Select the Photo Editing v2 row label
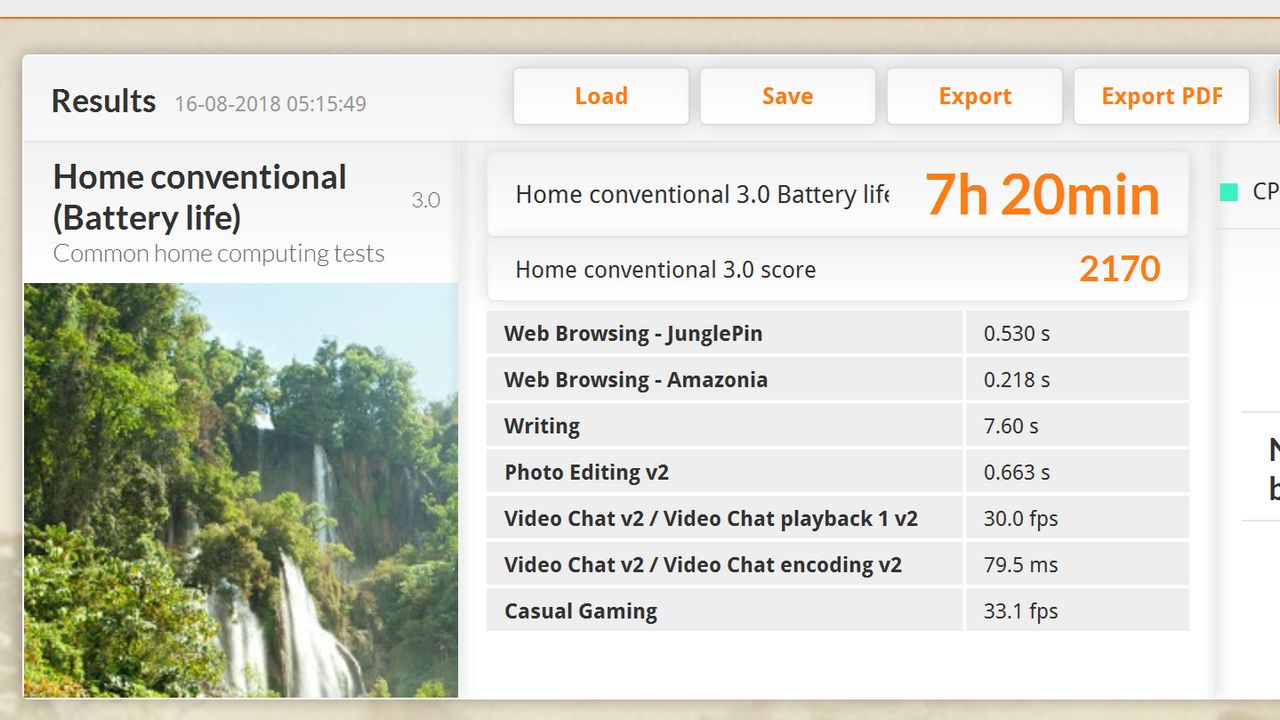 pos(586,472)
